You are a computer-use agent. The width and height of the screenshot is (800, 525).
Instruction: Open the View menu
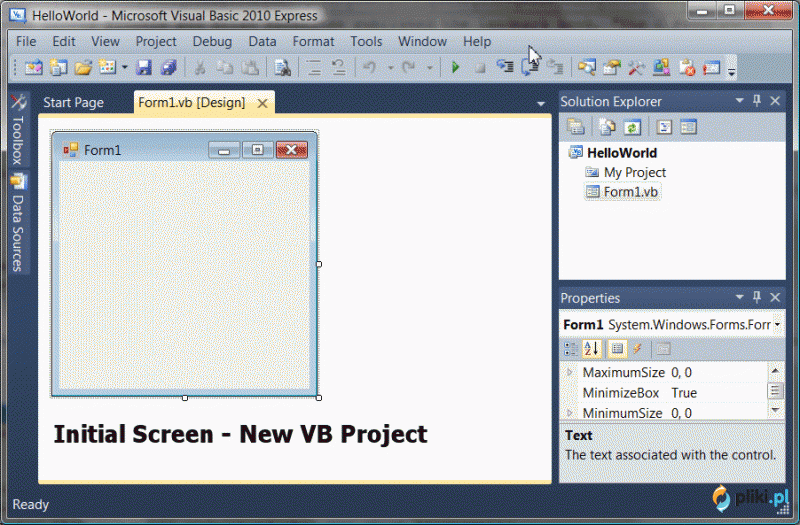coord(105,41)
